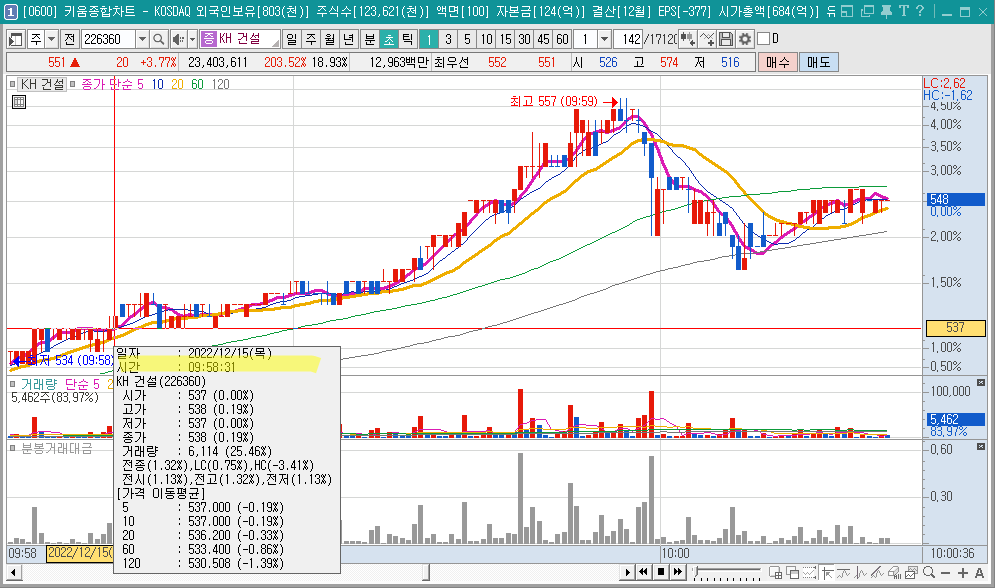The image size is (995, 588).
Task: Click the 전 button beside stock code
Action: tap(70, 39)
